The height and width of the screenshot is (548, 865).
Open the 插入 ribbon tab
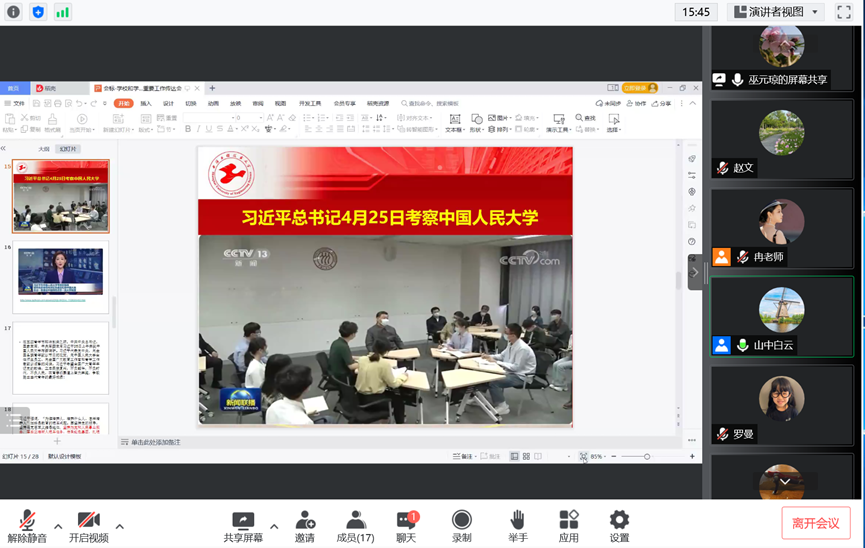coord(146,103)
